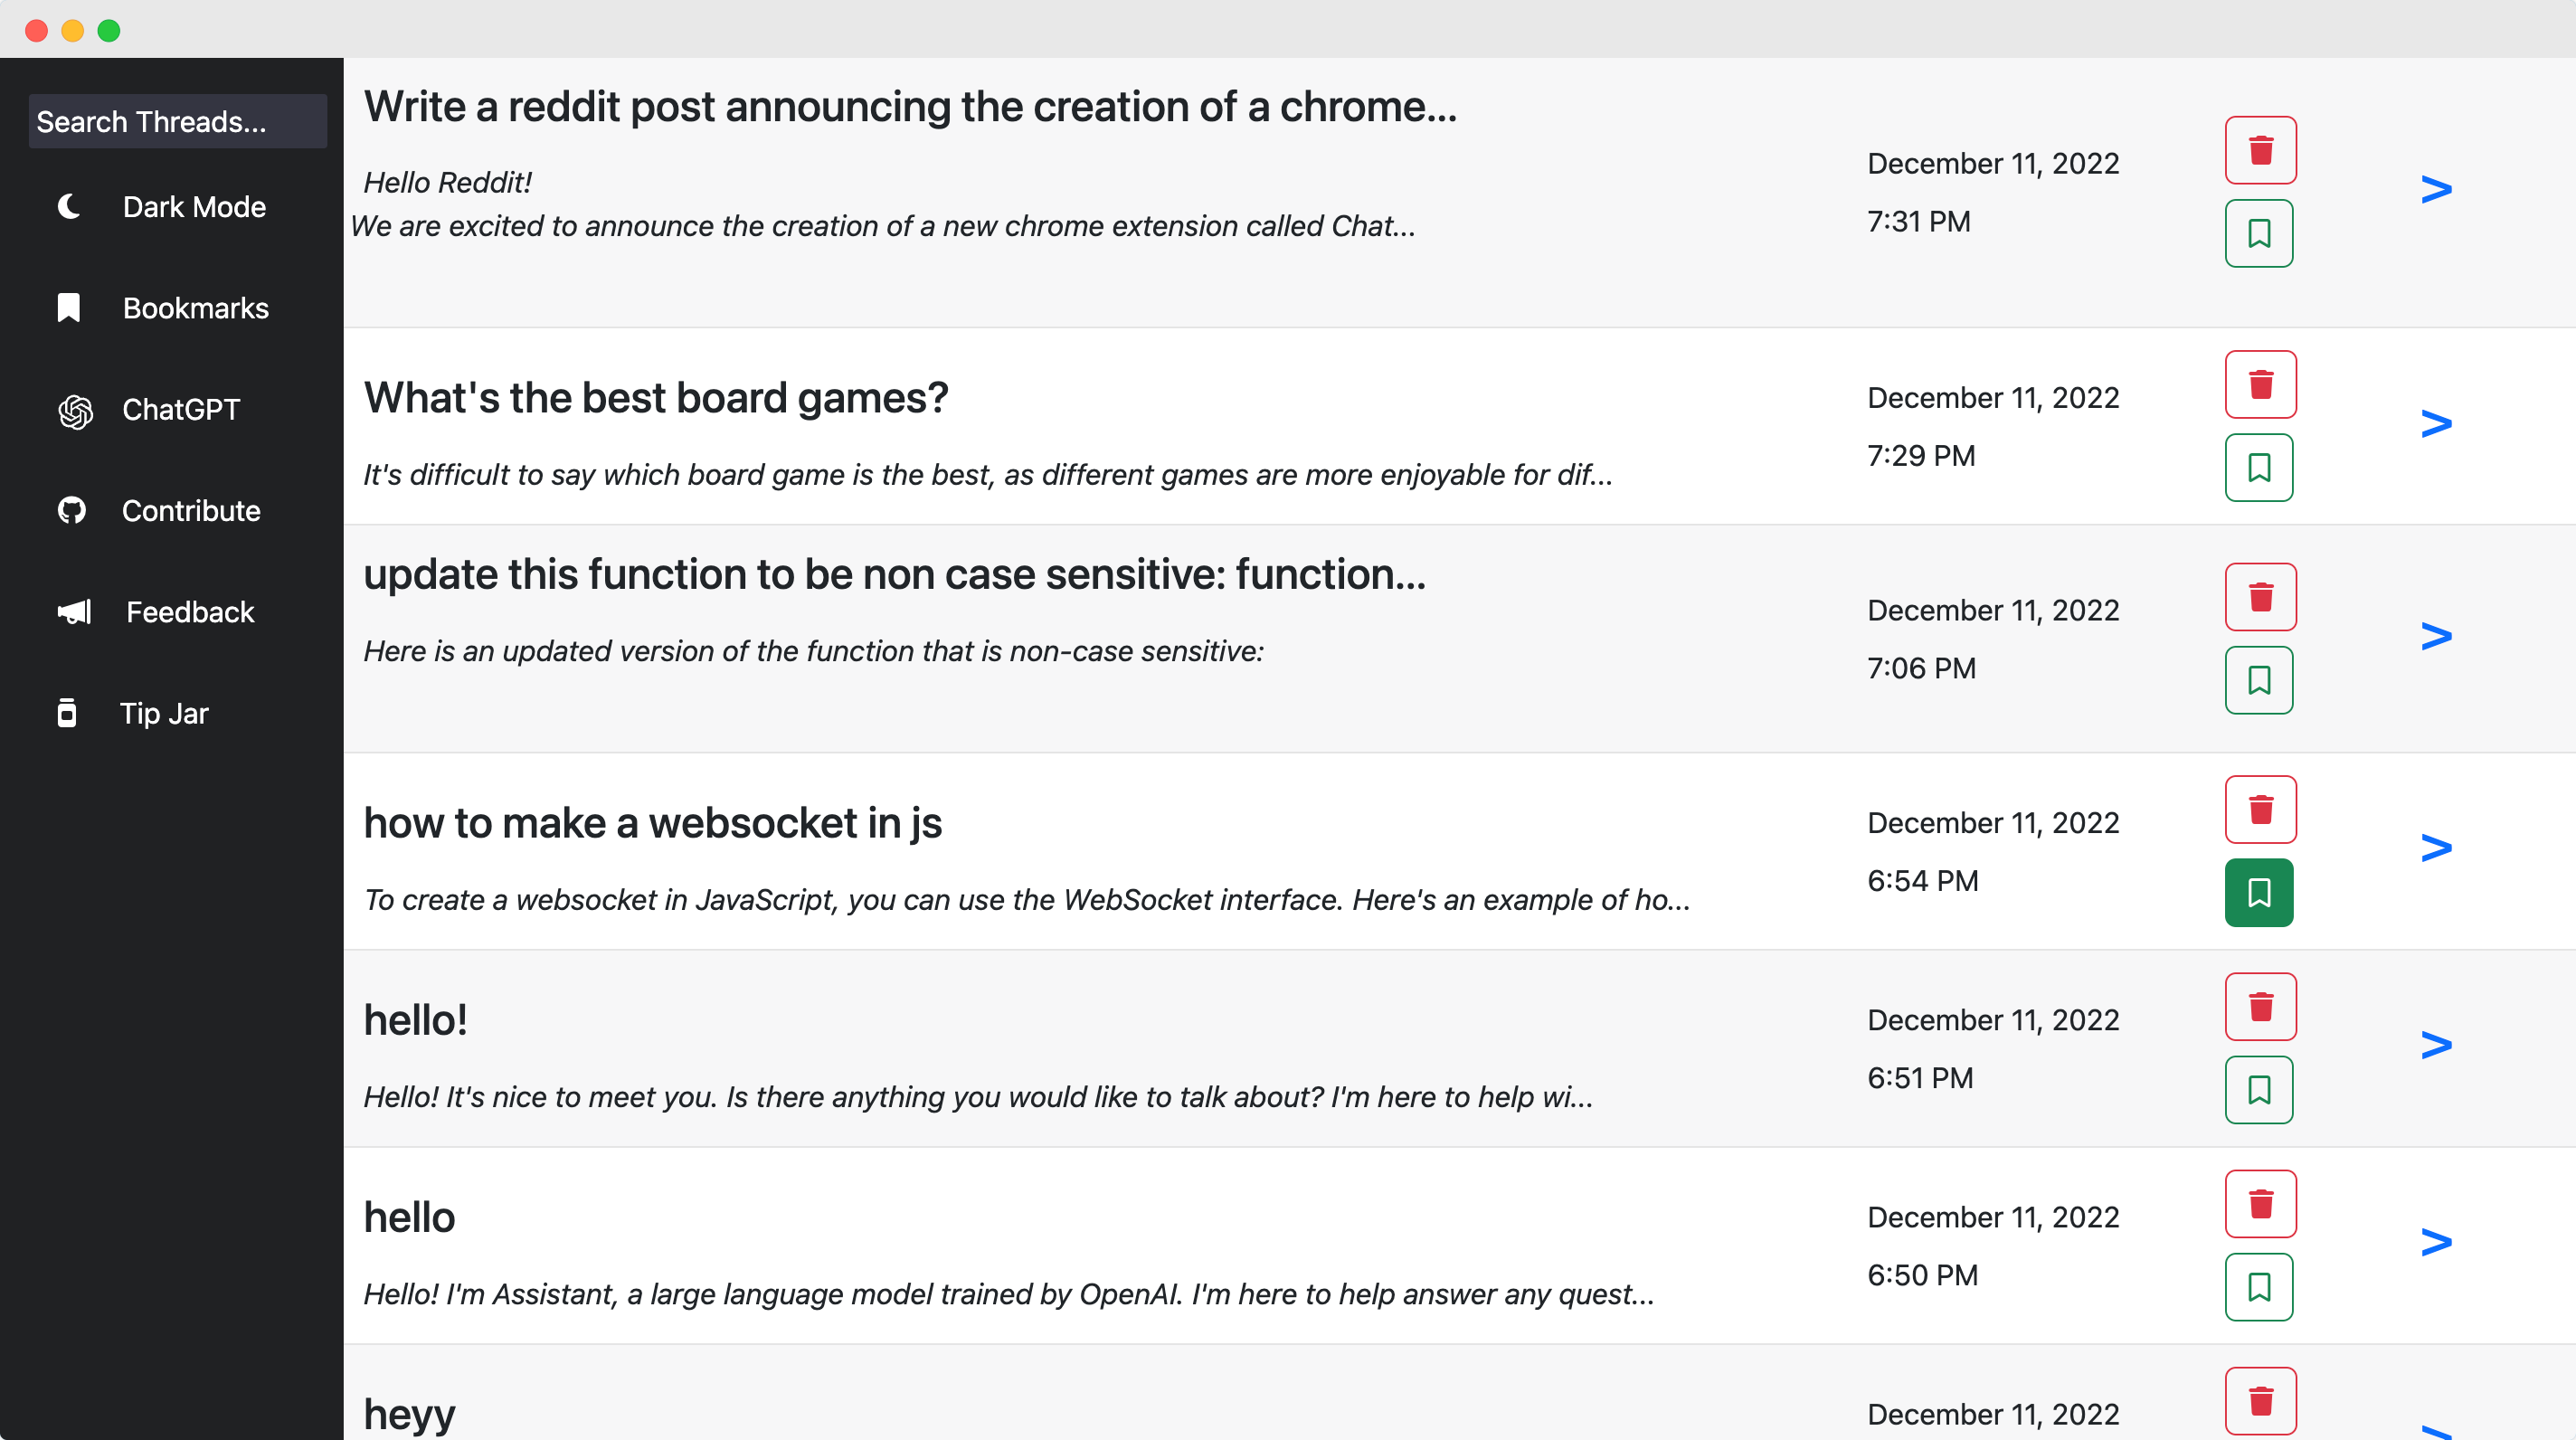
Task: Click the megaphone Feedback icon
Action: 74,612
